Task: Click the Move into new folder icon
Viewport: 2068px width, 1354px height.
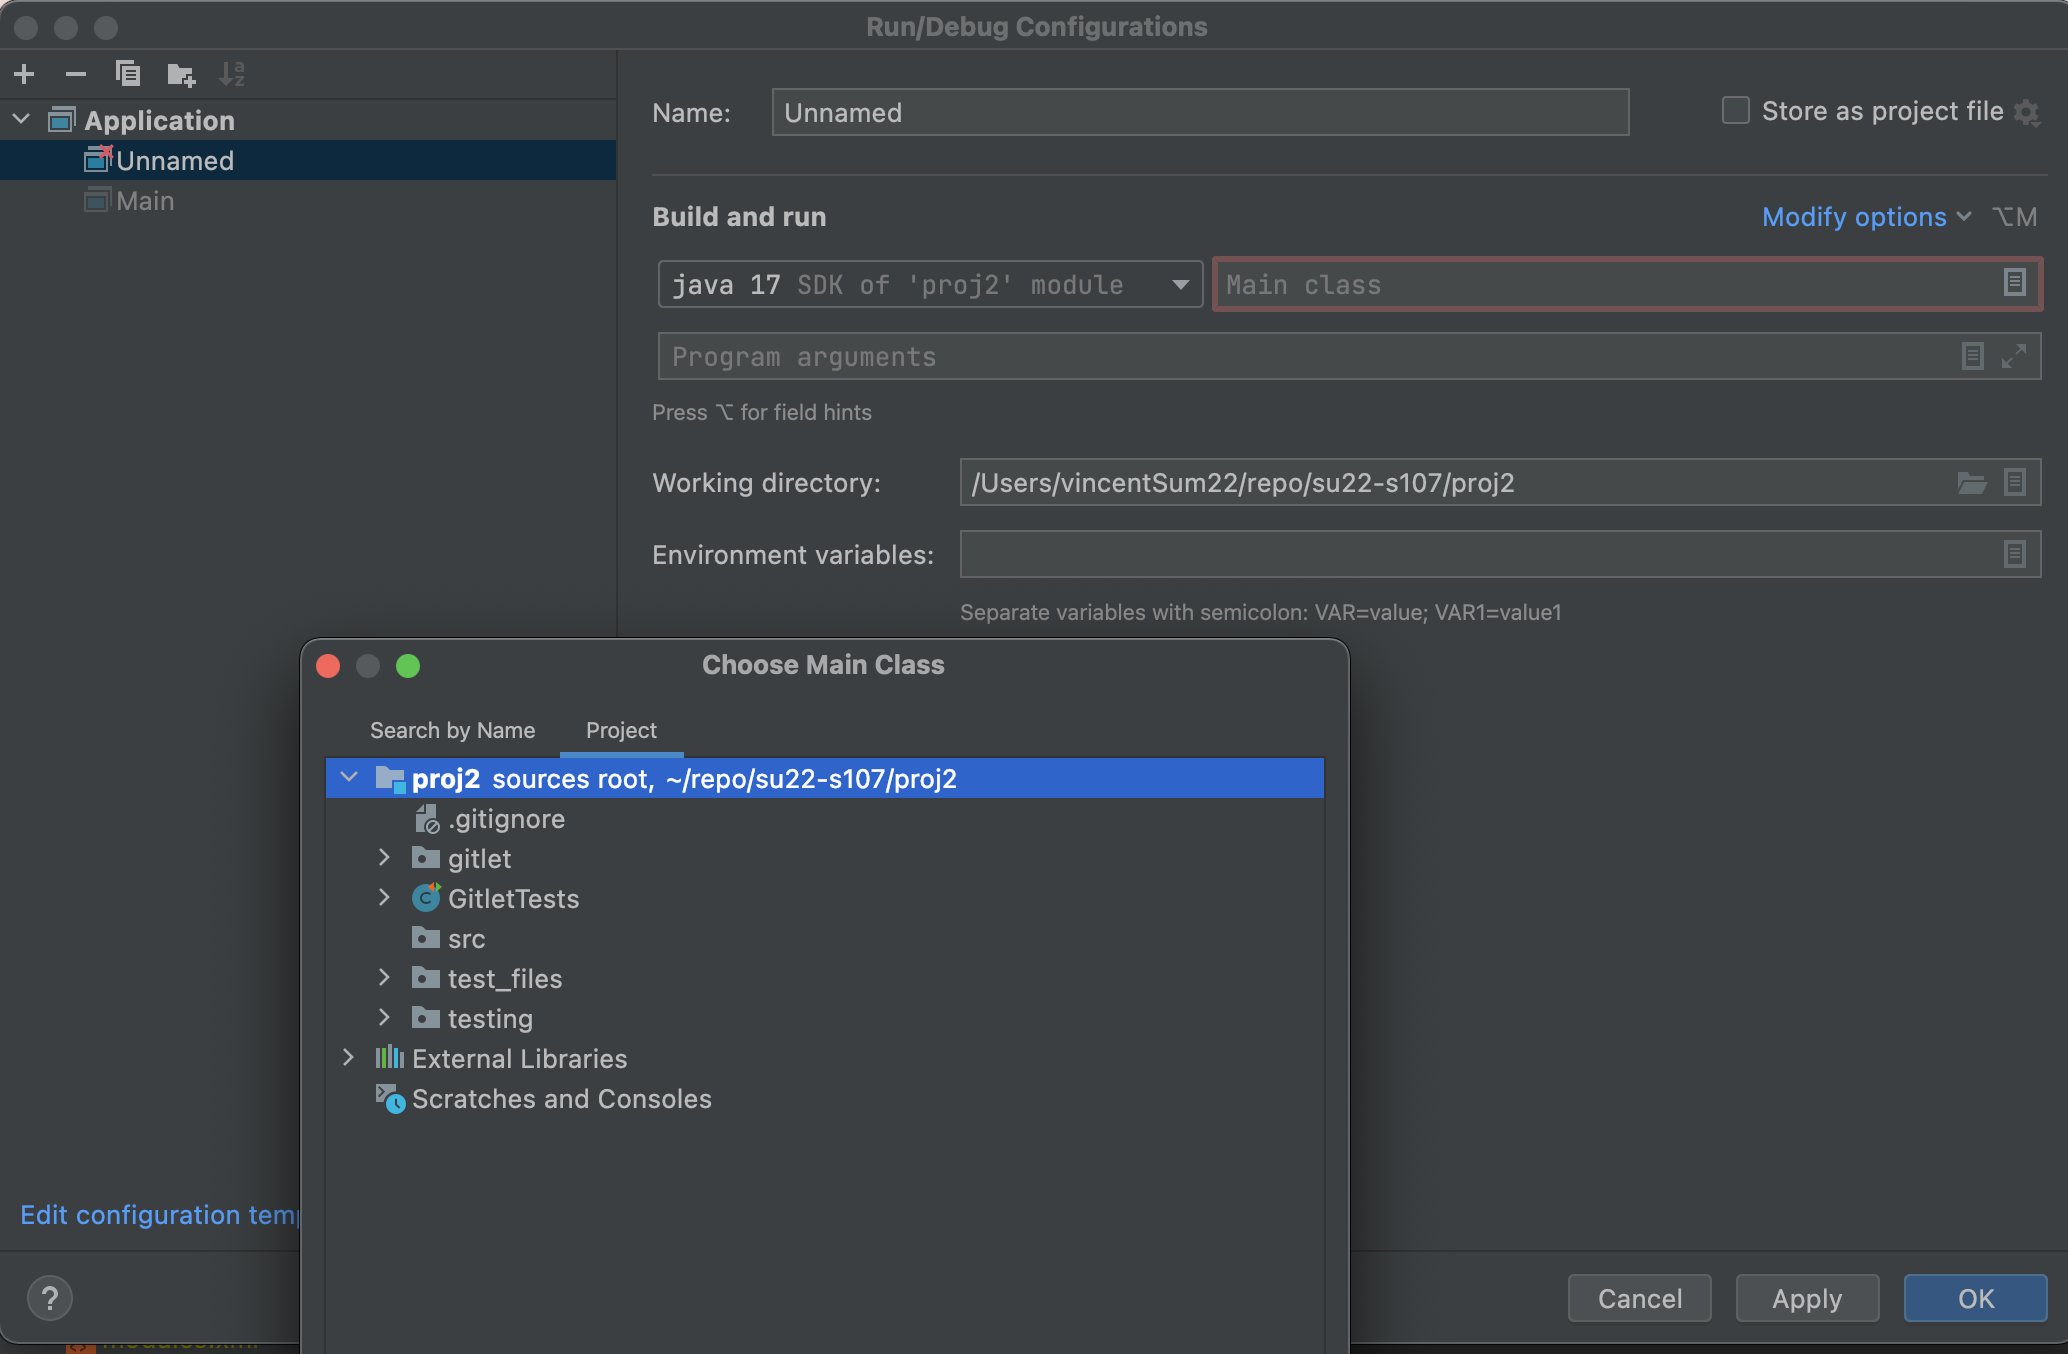Action: [181, 74]
